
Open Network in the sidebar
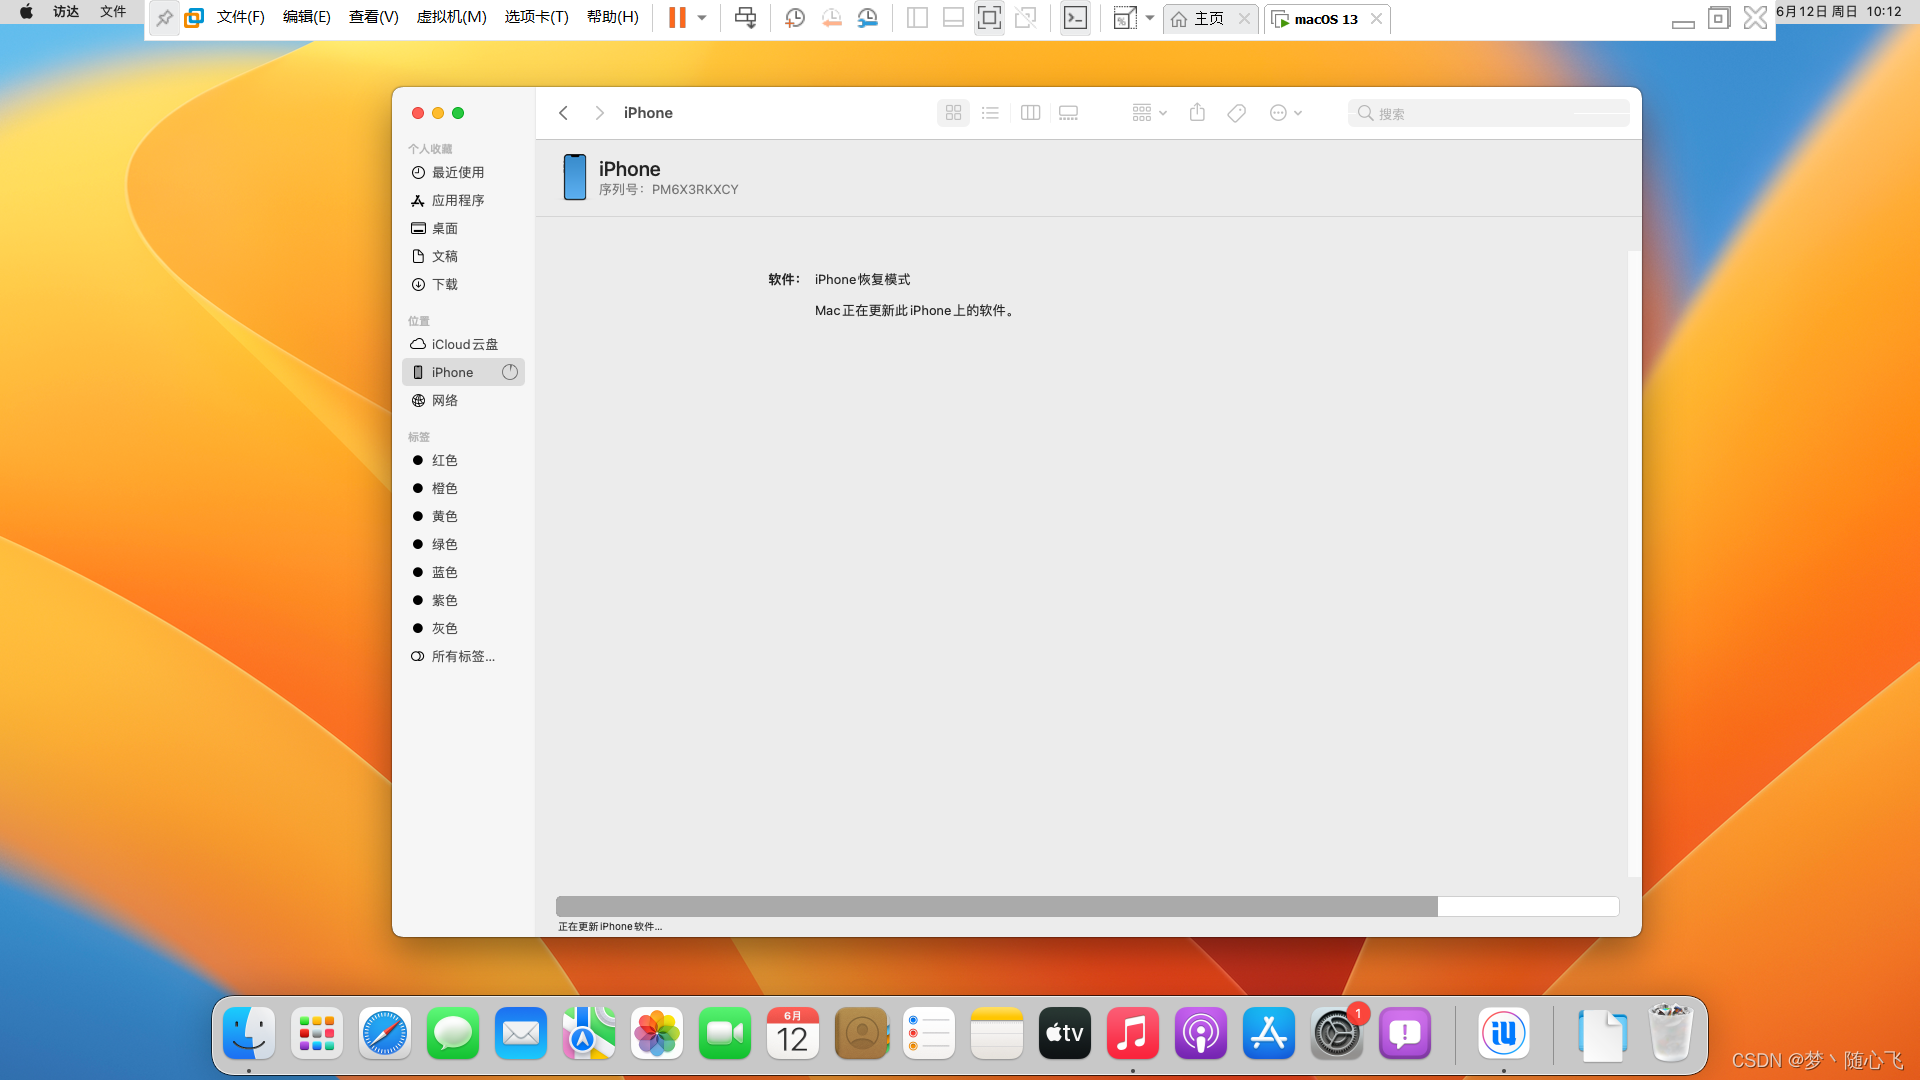[x=463, y=400]
